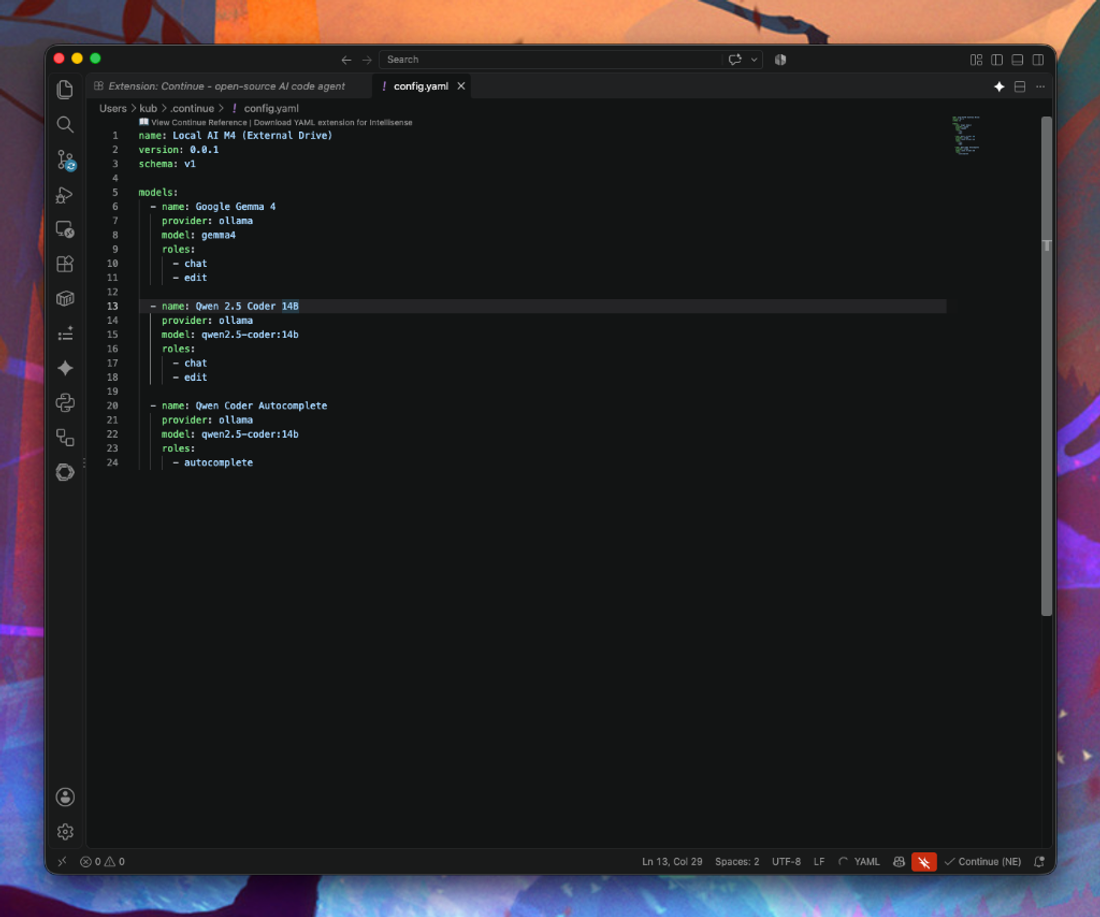Change indentation Spaces: 2
The width and height of the screenshot is (1100, 917).
pyautogui.click(x=737, y=862)
